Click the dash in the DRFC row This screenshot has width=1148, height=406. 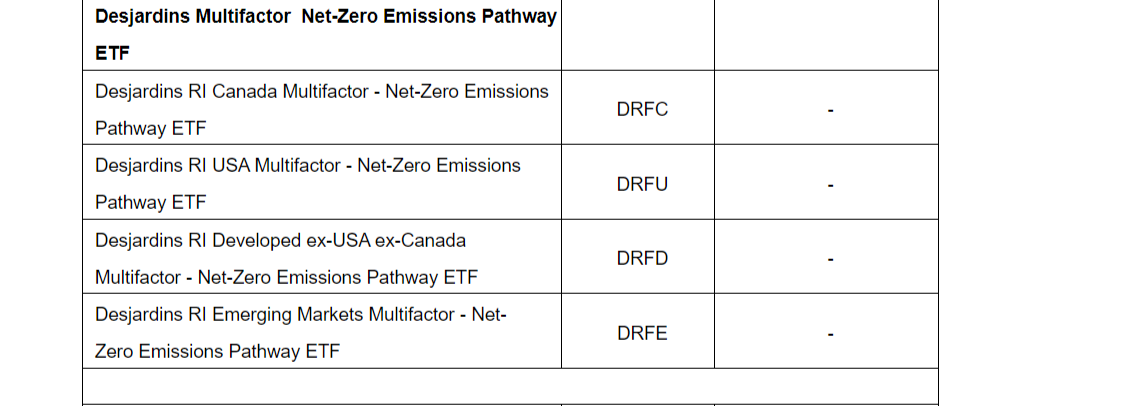pyautogui.click(x=830, y=110)
